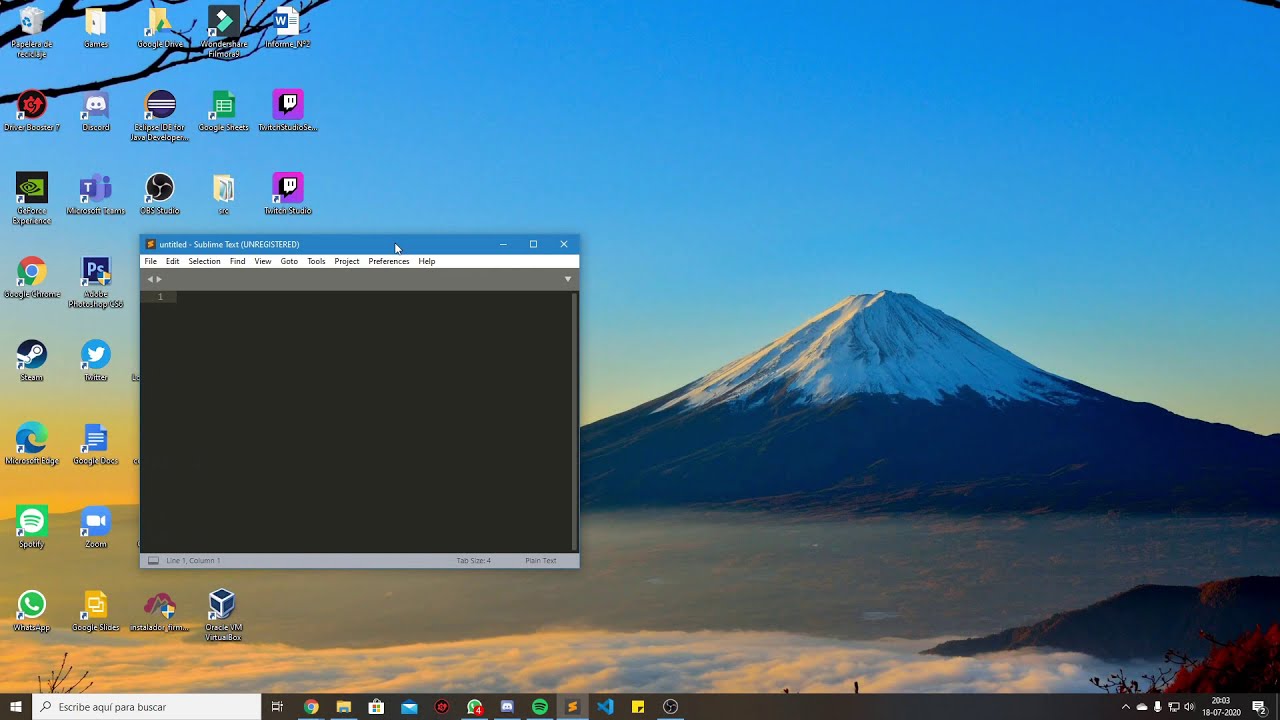Select the Eclipse IDE desktop shortcut

(x=160, y=116)
